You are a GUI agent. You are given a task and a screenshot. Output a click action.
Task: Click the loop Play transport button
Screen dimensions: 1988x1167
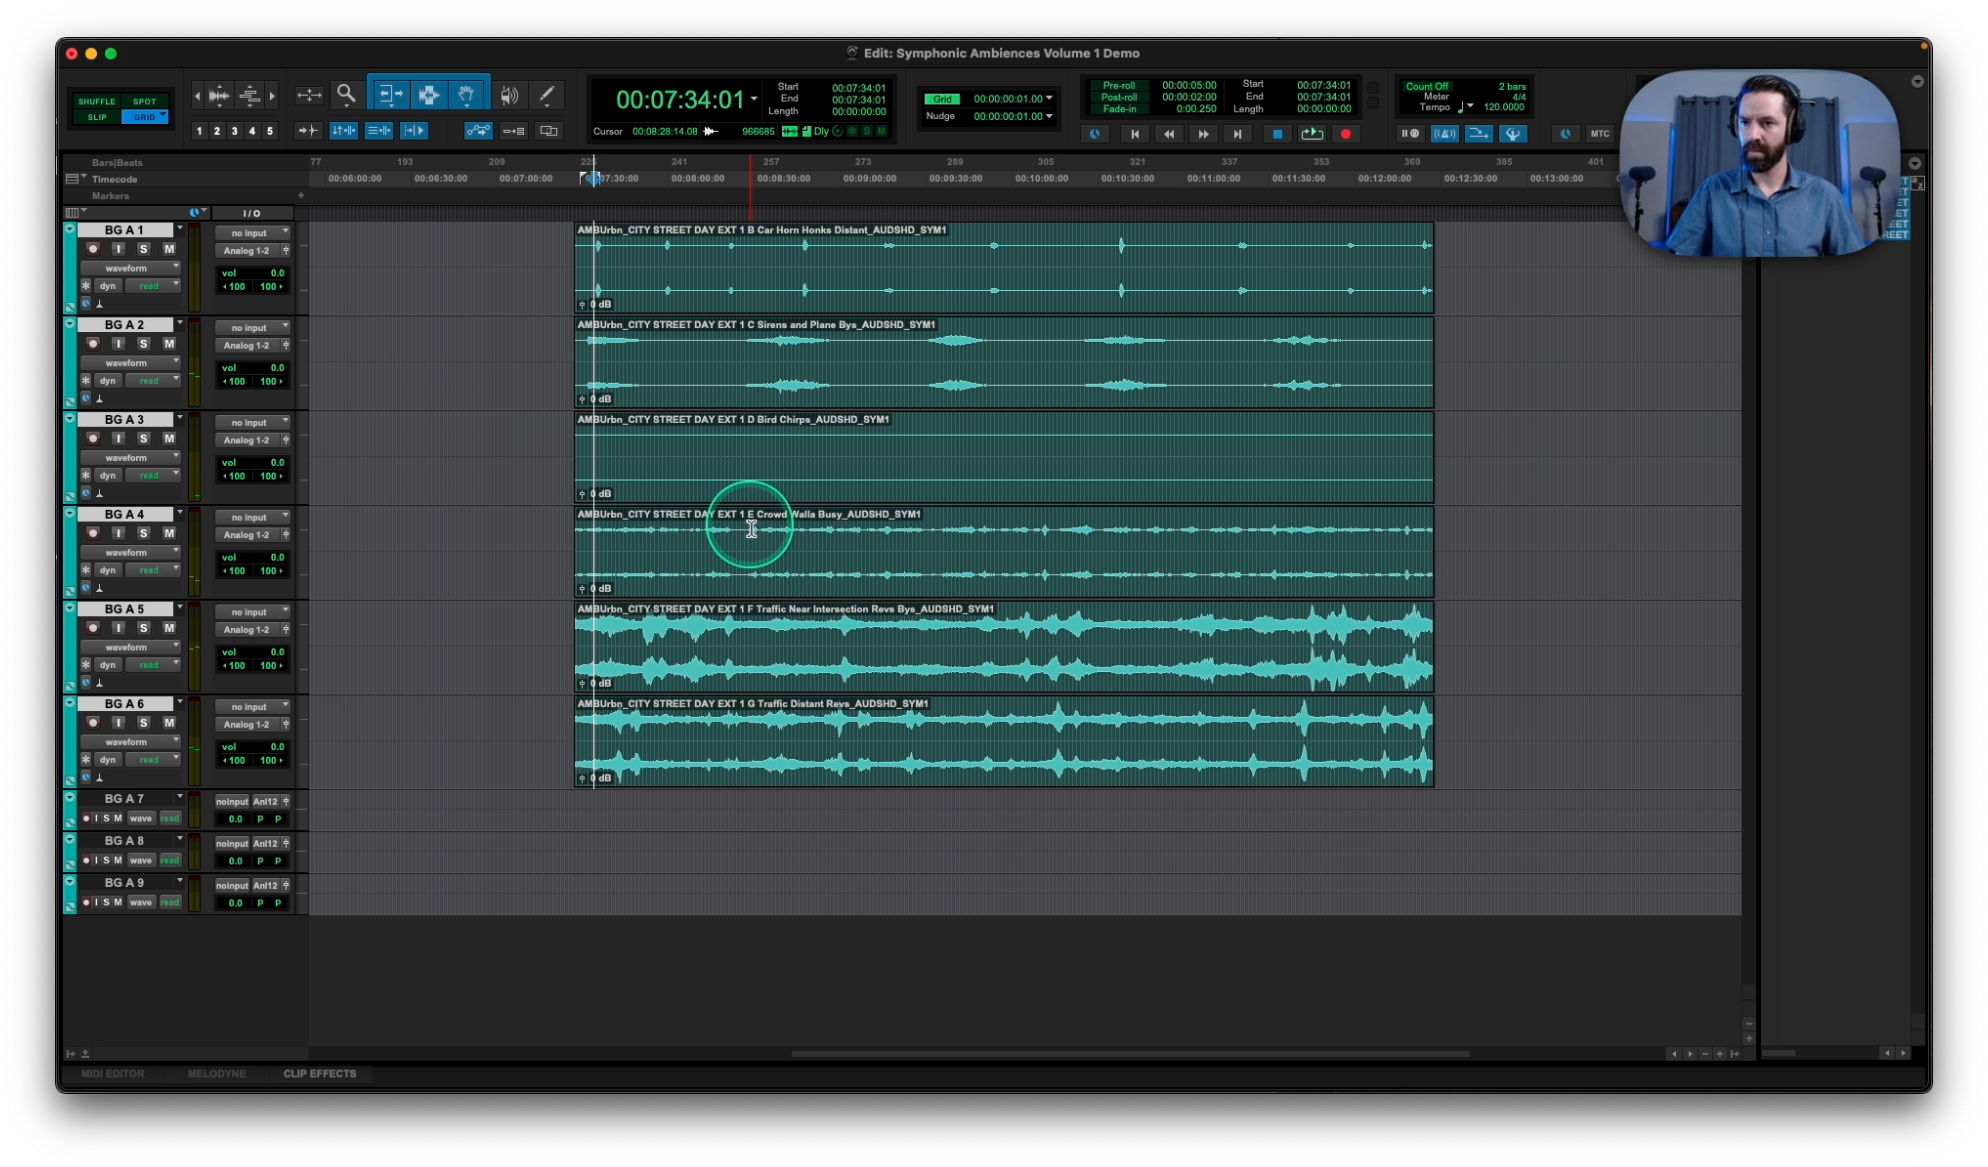tap(1312, 134)
